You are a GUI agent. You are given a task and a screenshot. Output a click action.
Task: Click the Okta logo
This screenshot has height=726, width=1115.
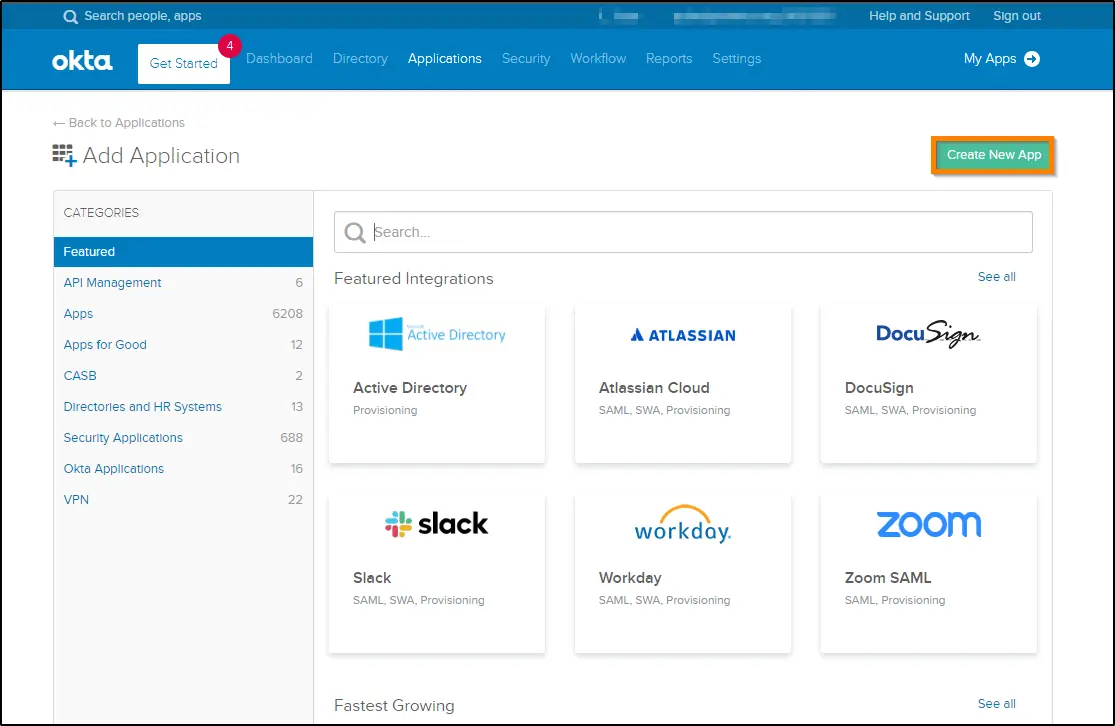pyautogui.click(x=82, y=61)
